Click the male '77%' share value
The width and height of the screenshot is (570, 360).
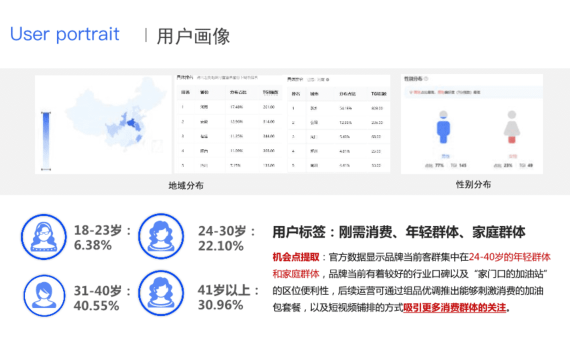(439, 165)
